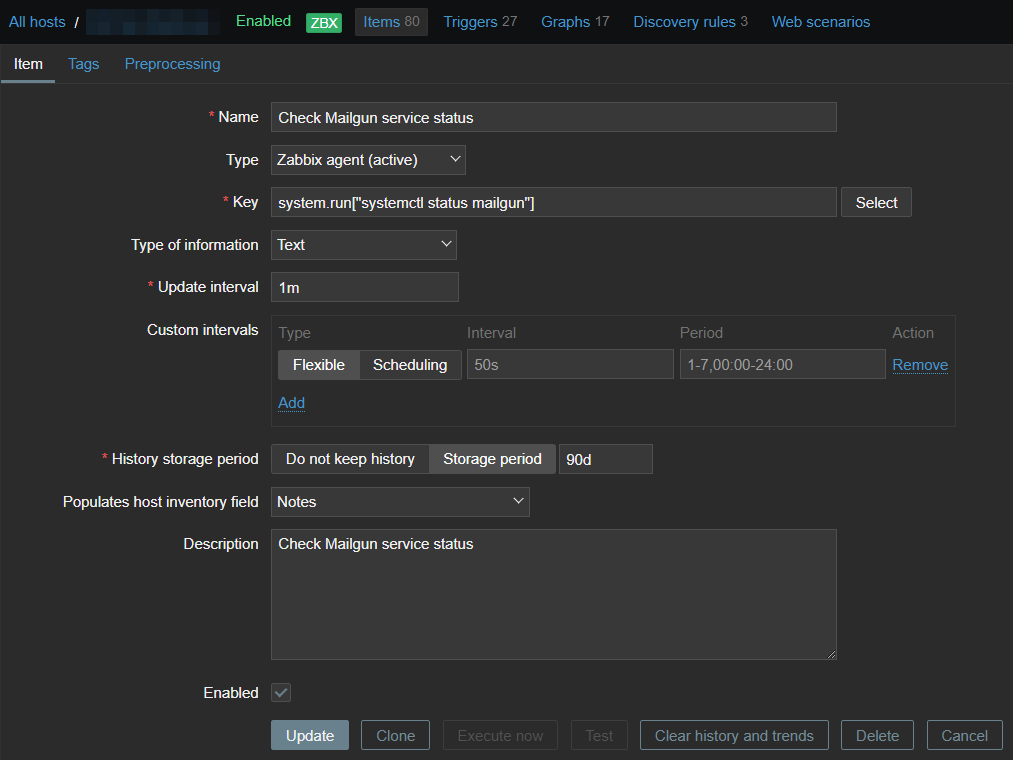Toggle the Enabled checkbox
The width and height of the screenshot is (1013, 760).
coord(281,693)
